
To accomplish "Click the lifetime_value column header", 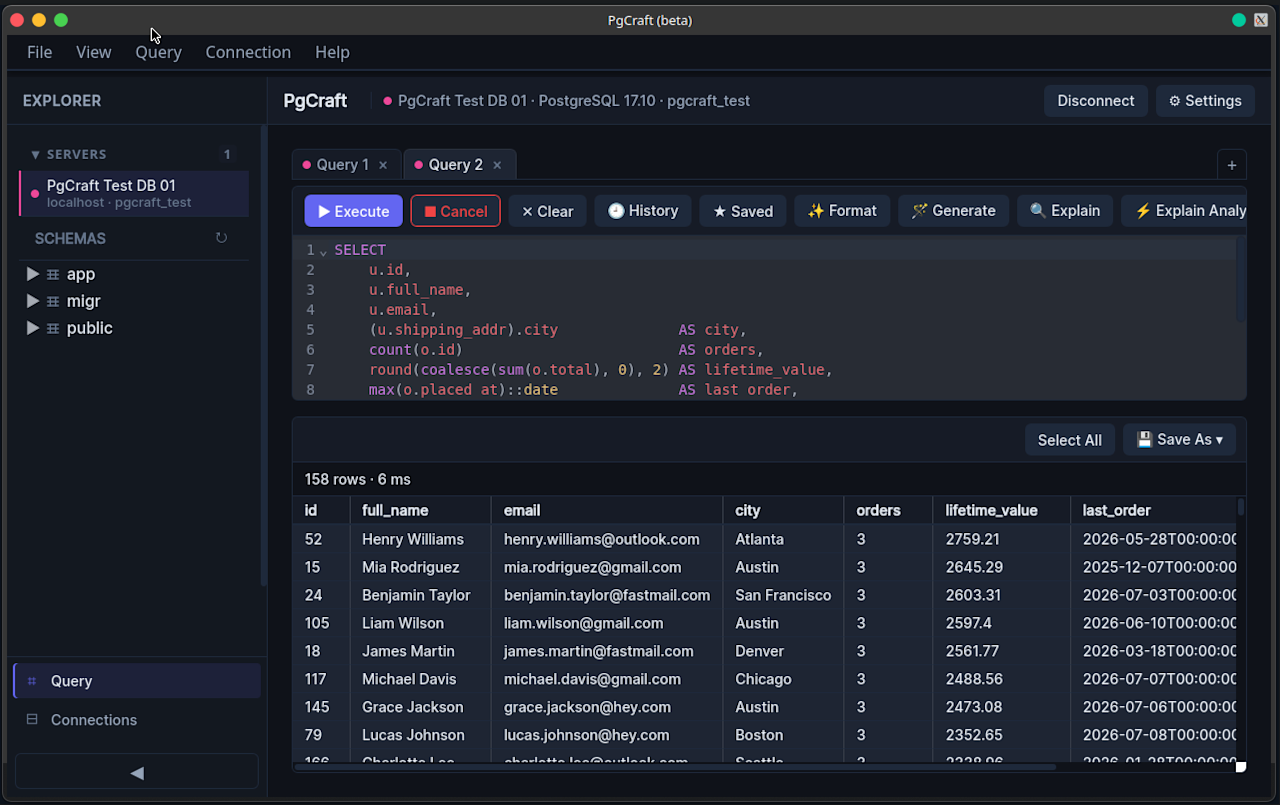I will click(1001, 510).
